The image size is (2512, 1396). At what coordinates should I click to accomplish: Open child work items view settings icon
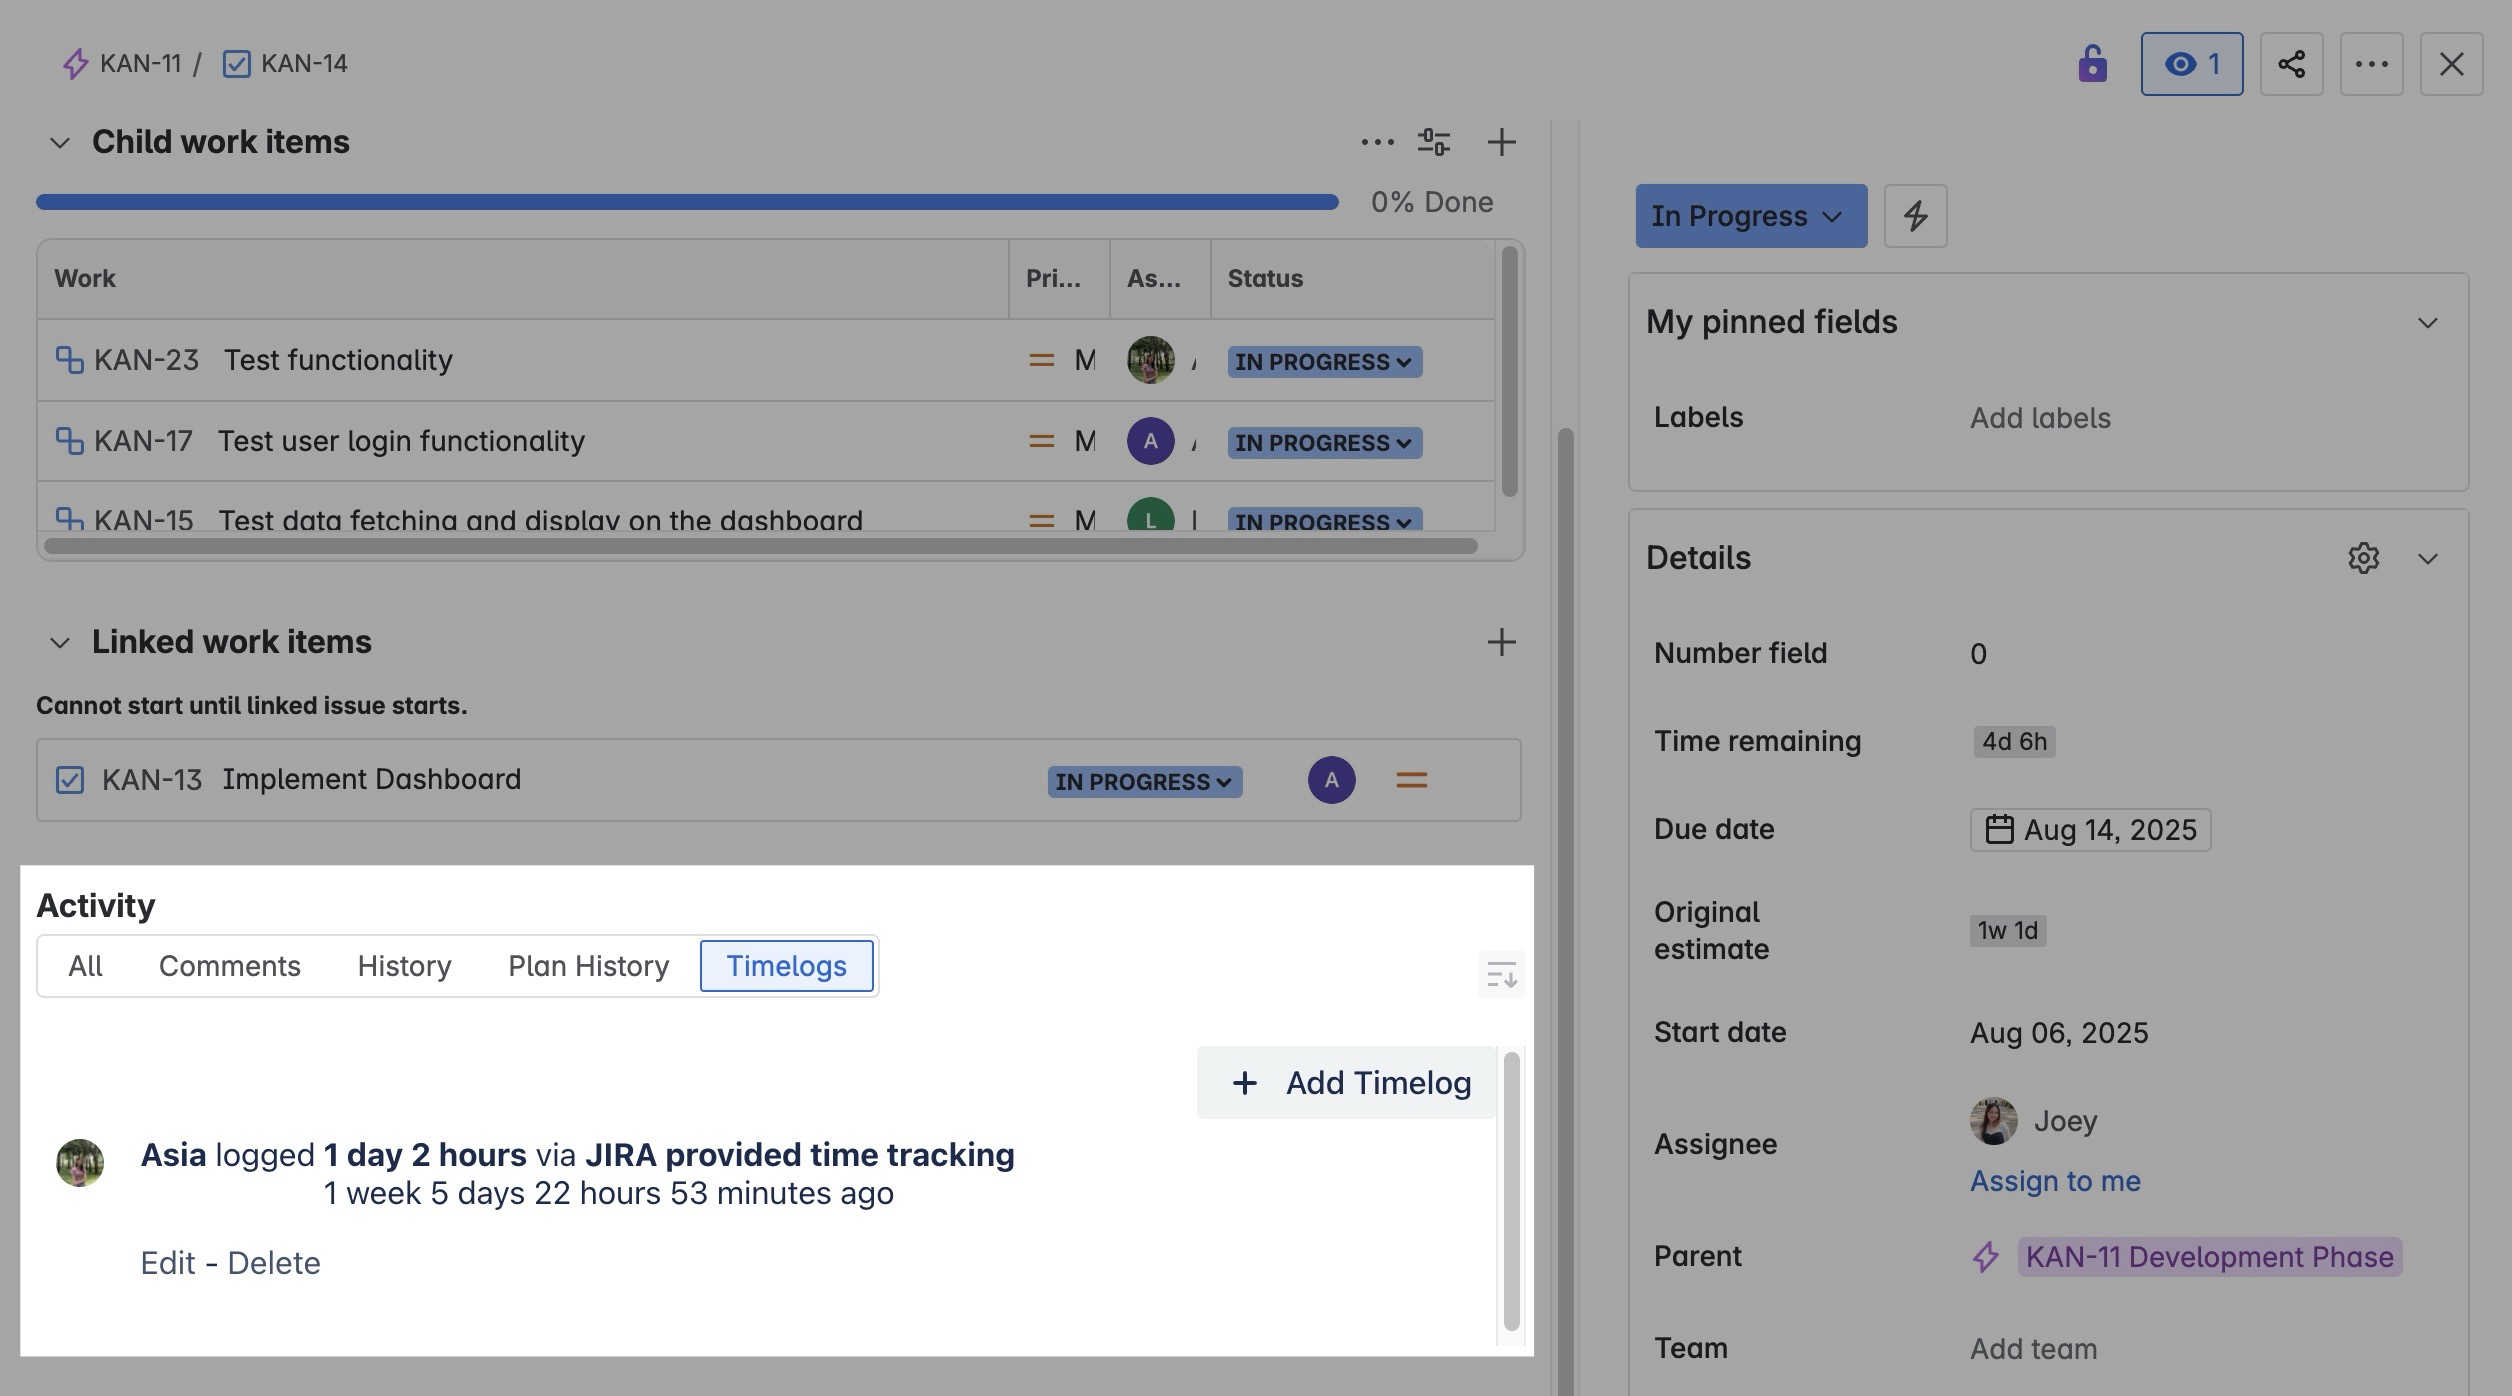1433,142
